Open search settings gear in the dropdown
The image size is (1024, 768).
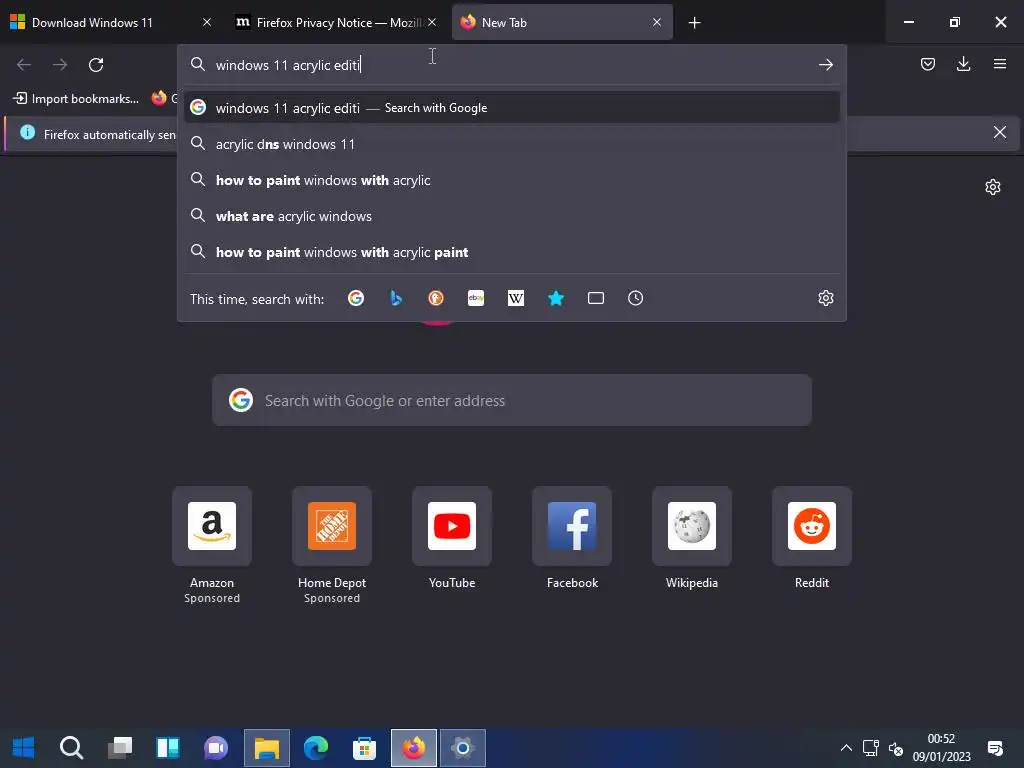pyautogui.click(x=825, y=298)
